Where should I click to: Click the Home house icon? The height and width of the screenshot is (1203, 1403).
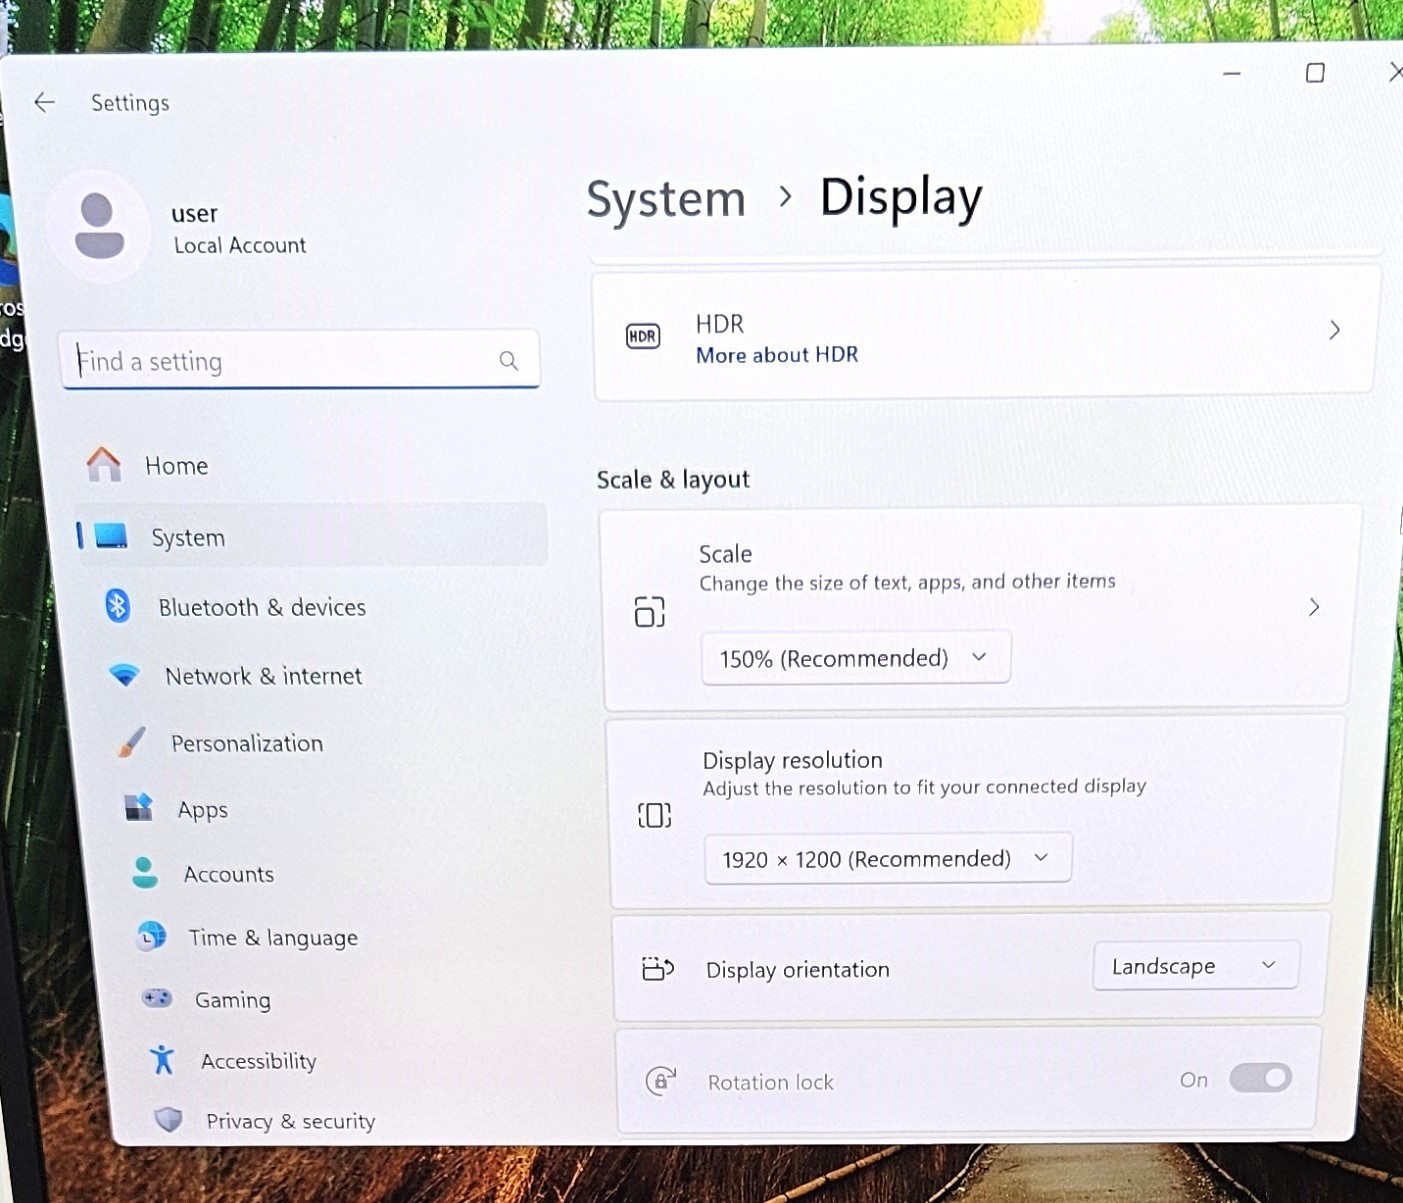[103, 464]
